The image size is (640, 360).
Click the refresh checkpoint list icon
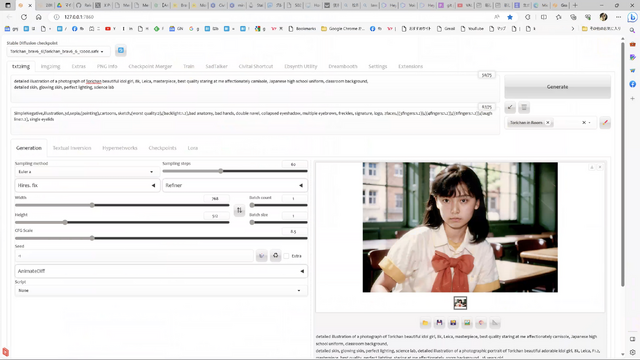pos(120,51)
